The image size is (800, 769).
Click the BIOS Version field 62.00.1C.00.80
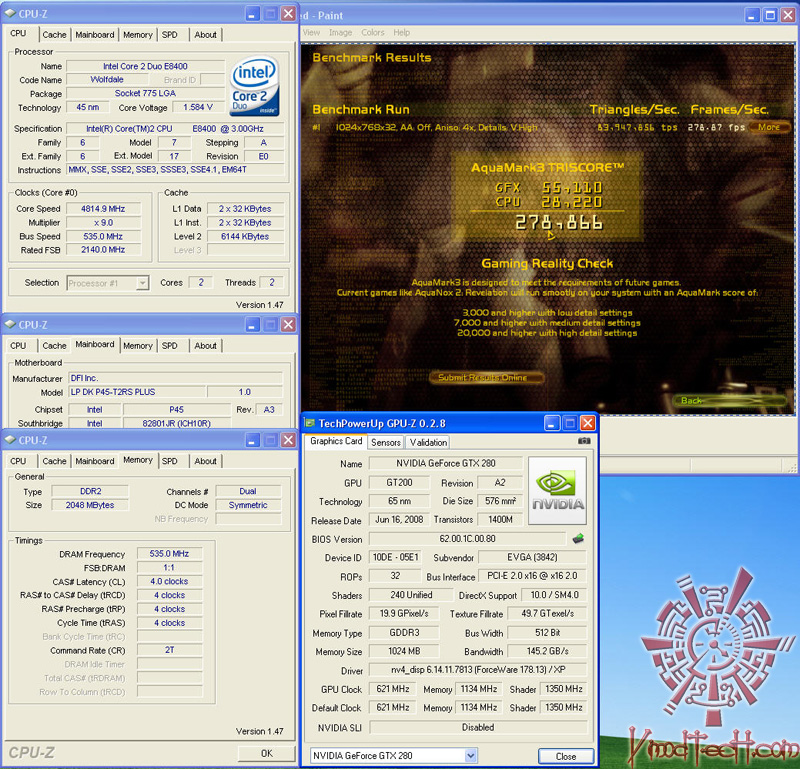pyautogui.click(x=467, y=539)
